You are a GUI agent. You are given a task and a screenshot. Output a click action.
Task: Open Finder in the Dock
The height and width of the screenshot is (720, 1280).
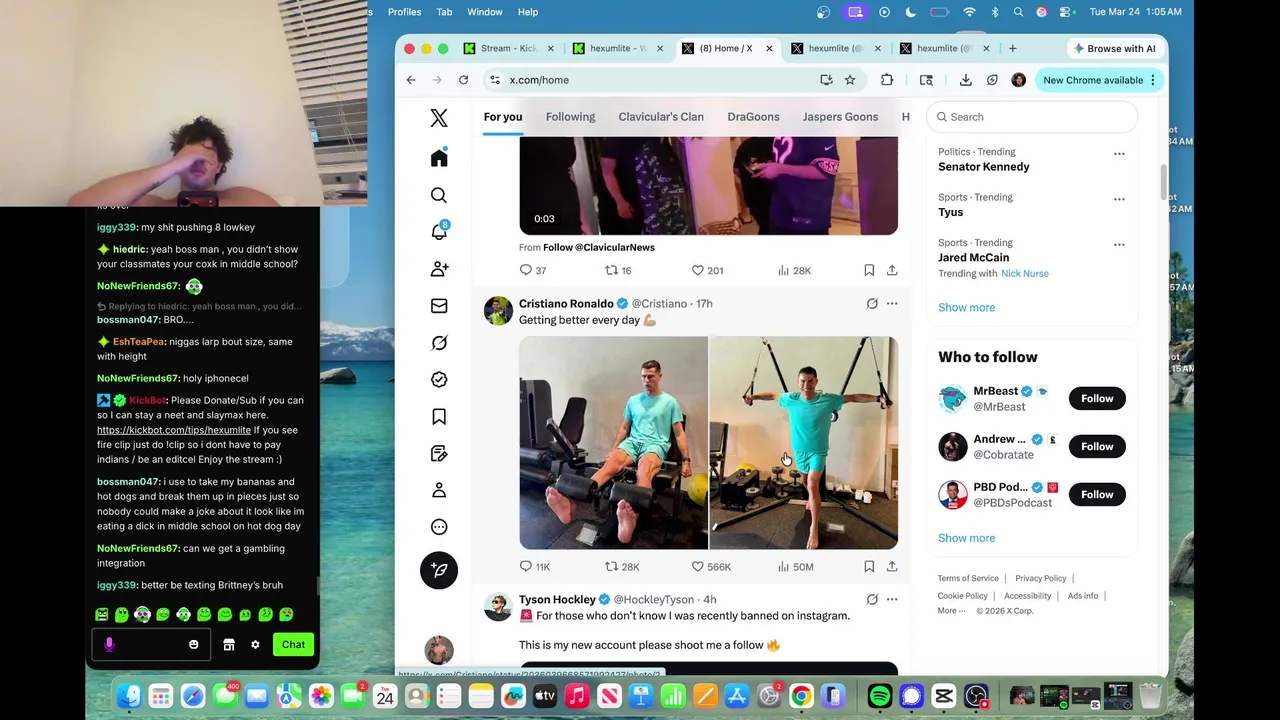pyautogui.click(x=129, y=696)
